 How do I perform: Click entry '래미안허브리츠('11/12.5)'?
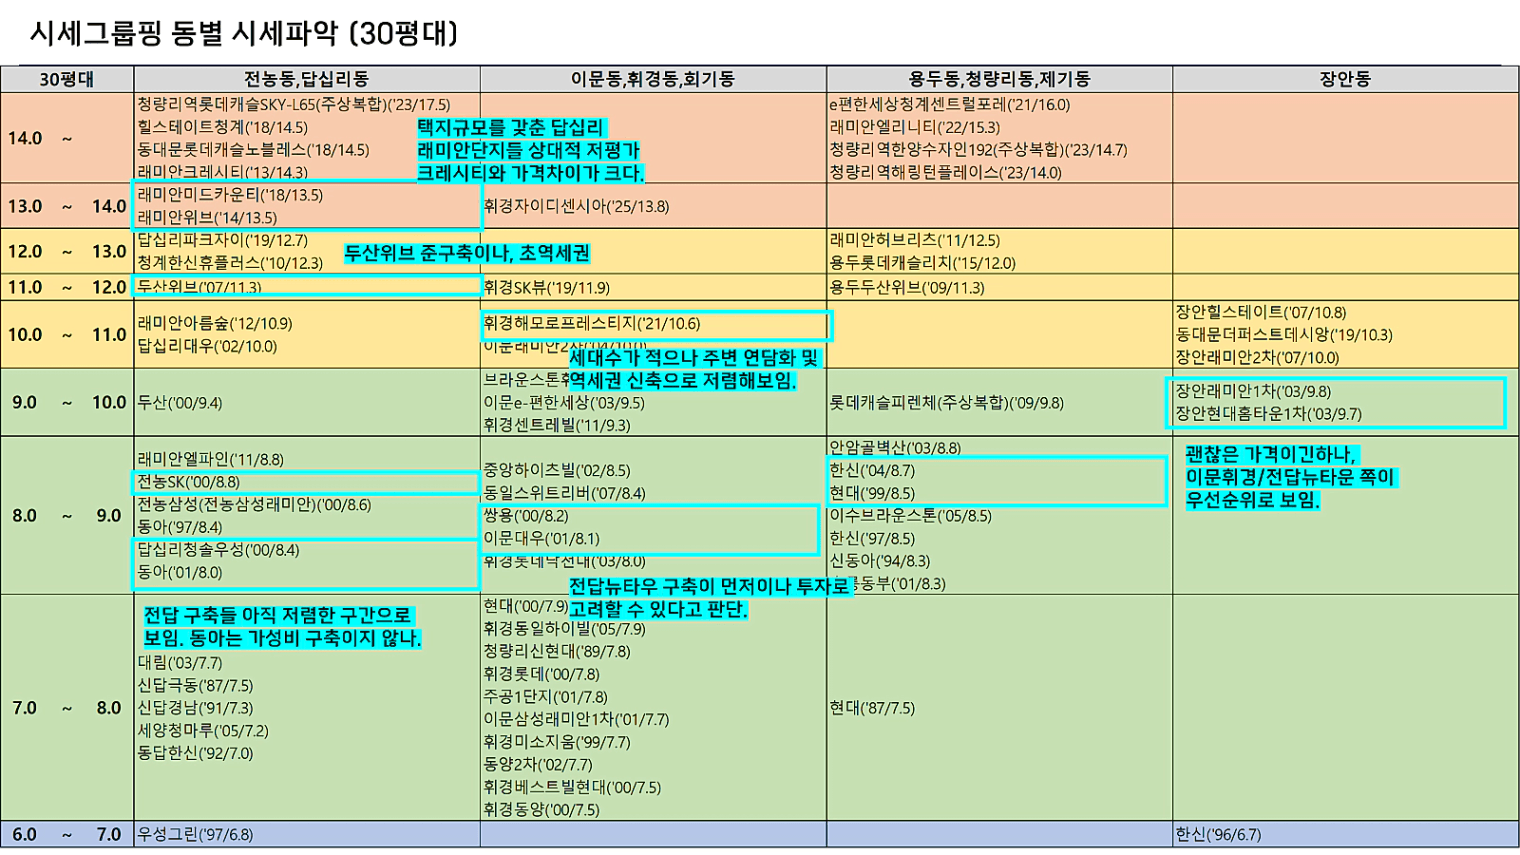click(914, 240)
